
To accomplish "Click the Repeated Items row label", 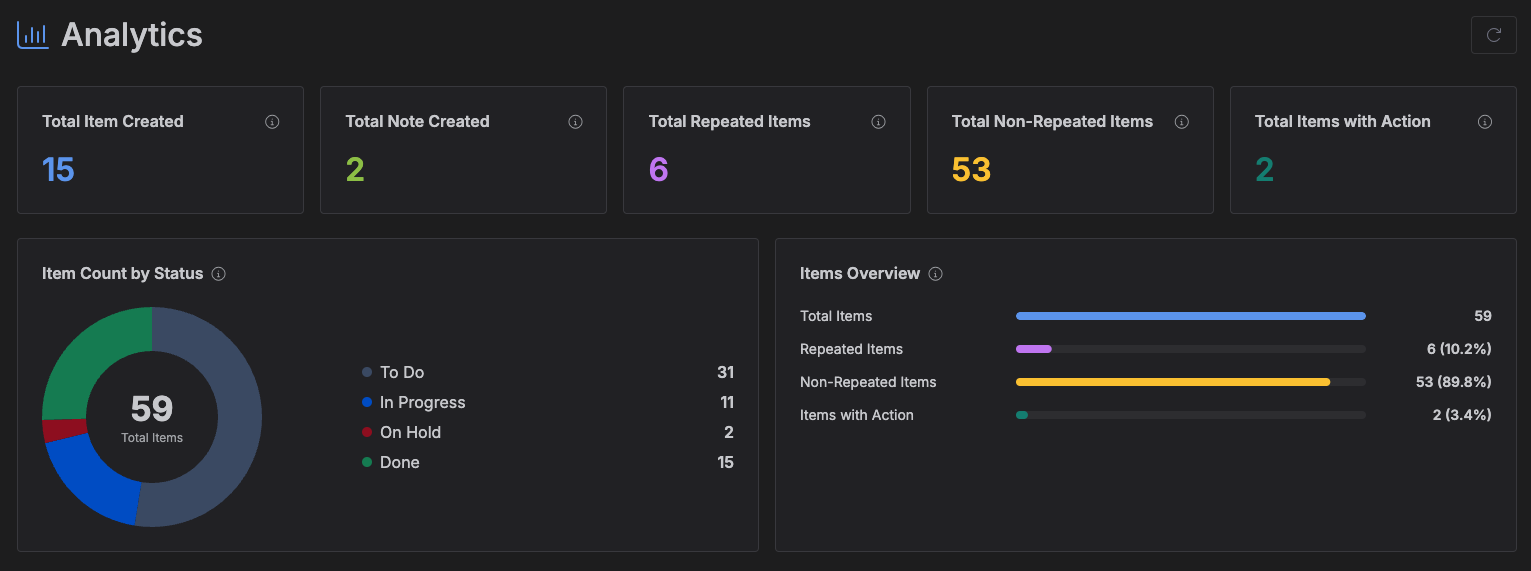I will (851, 349).
